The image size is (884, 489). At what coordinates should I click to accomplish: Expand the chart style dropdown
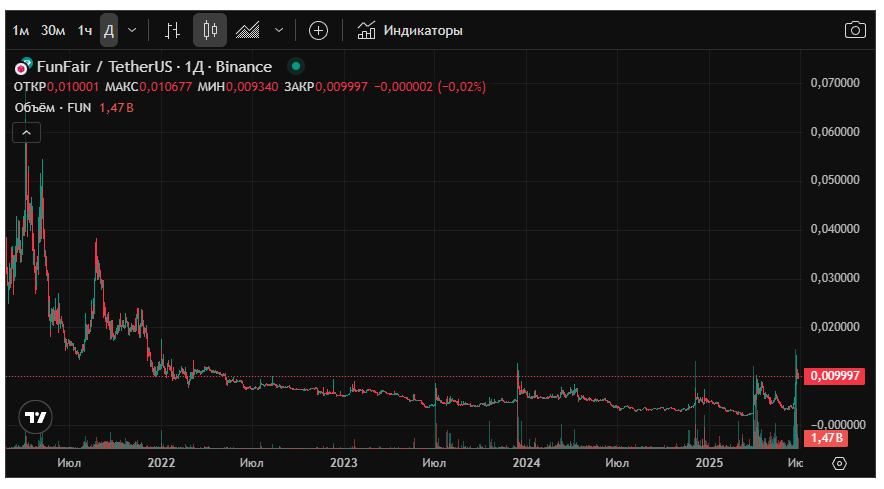(x=279, y=30)
